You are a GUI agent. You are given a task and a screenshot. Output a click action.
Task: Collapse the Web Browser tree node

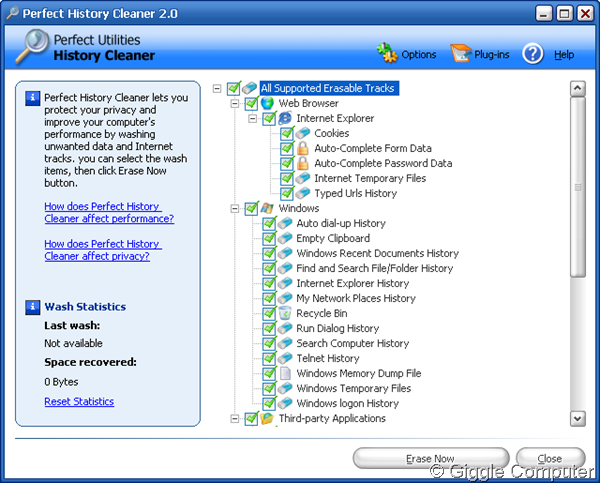coord(235,104)
